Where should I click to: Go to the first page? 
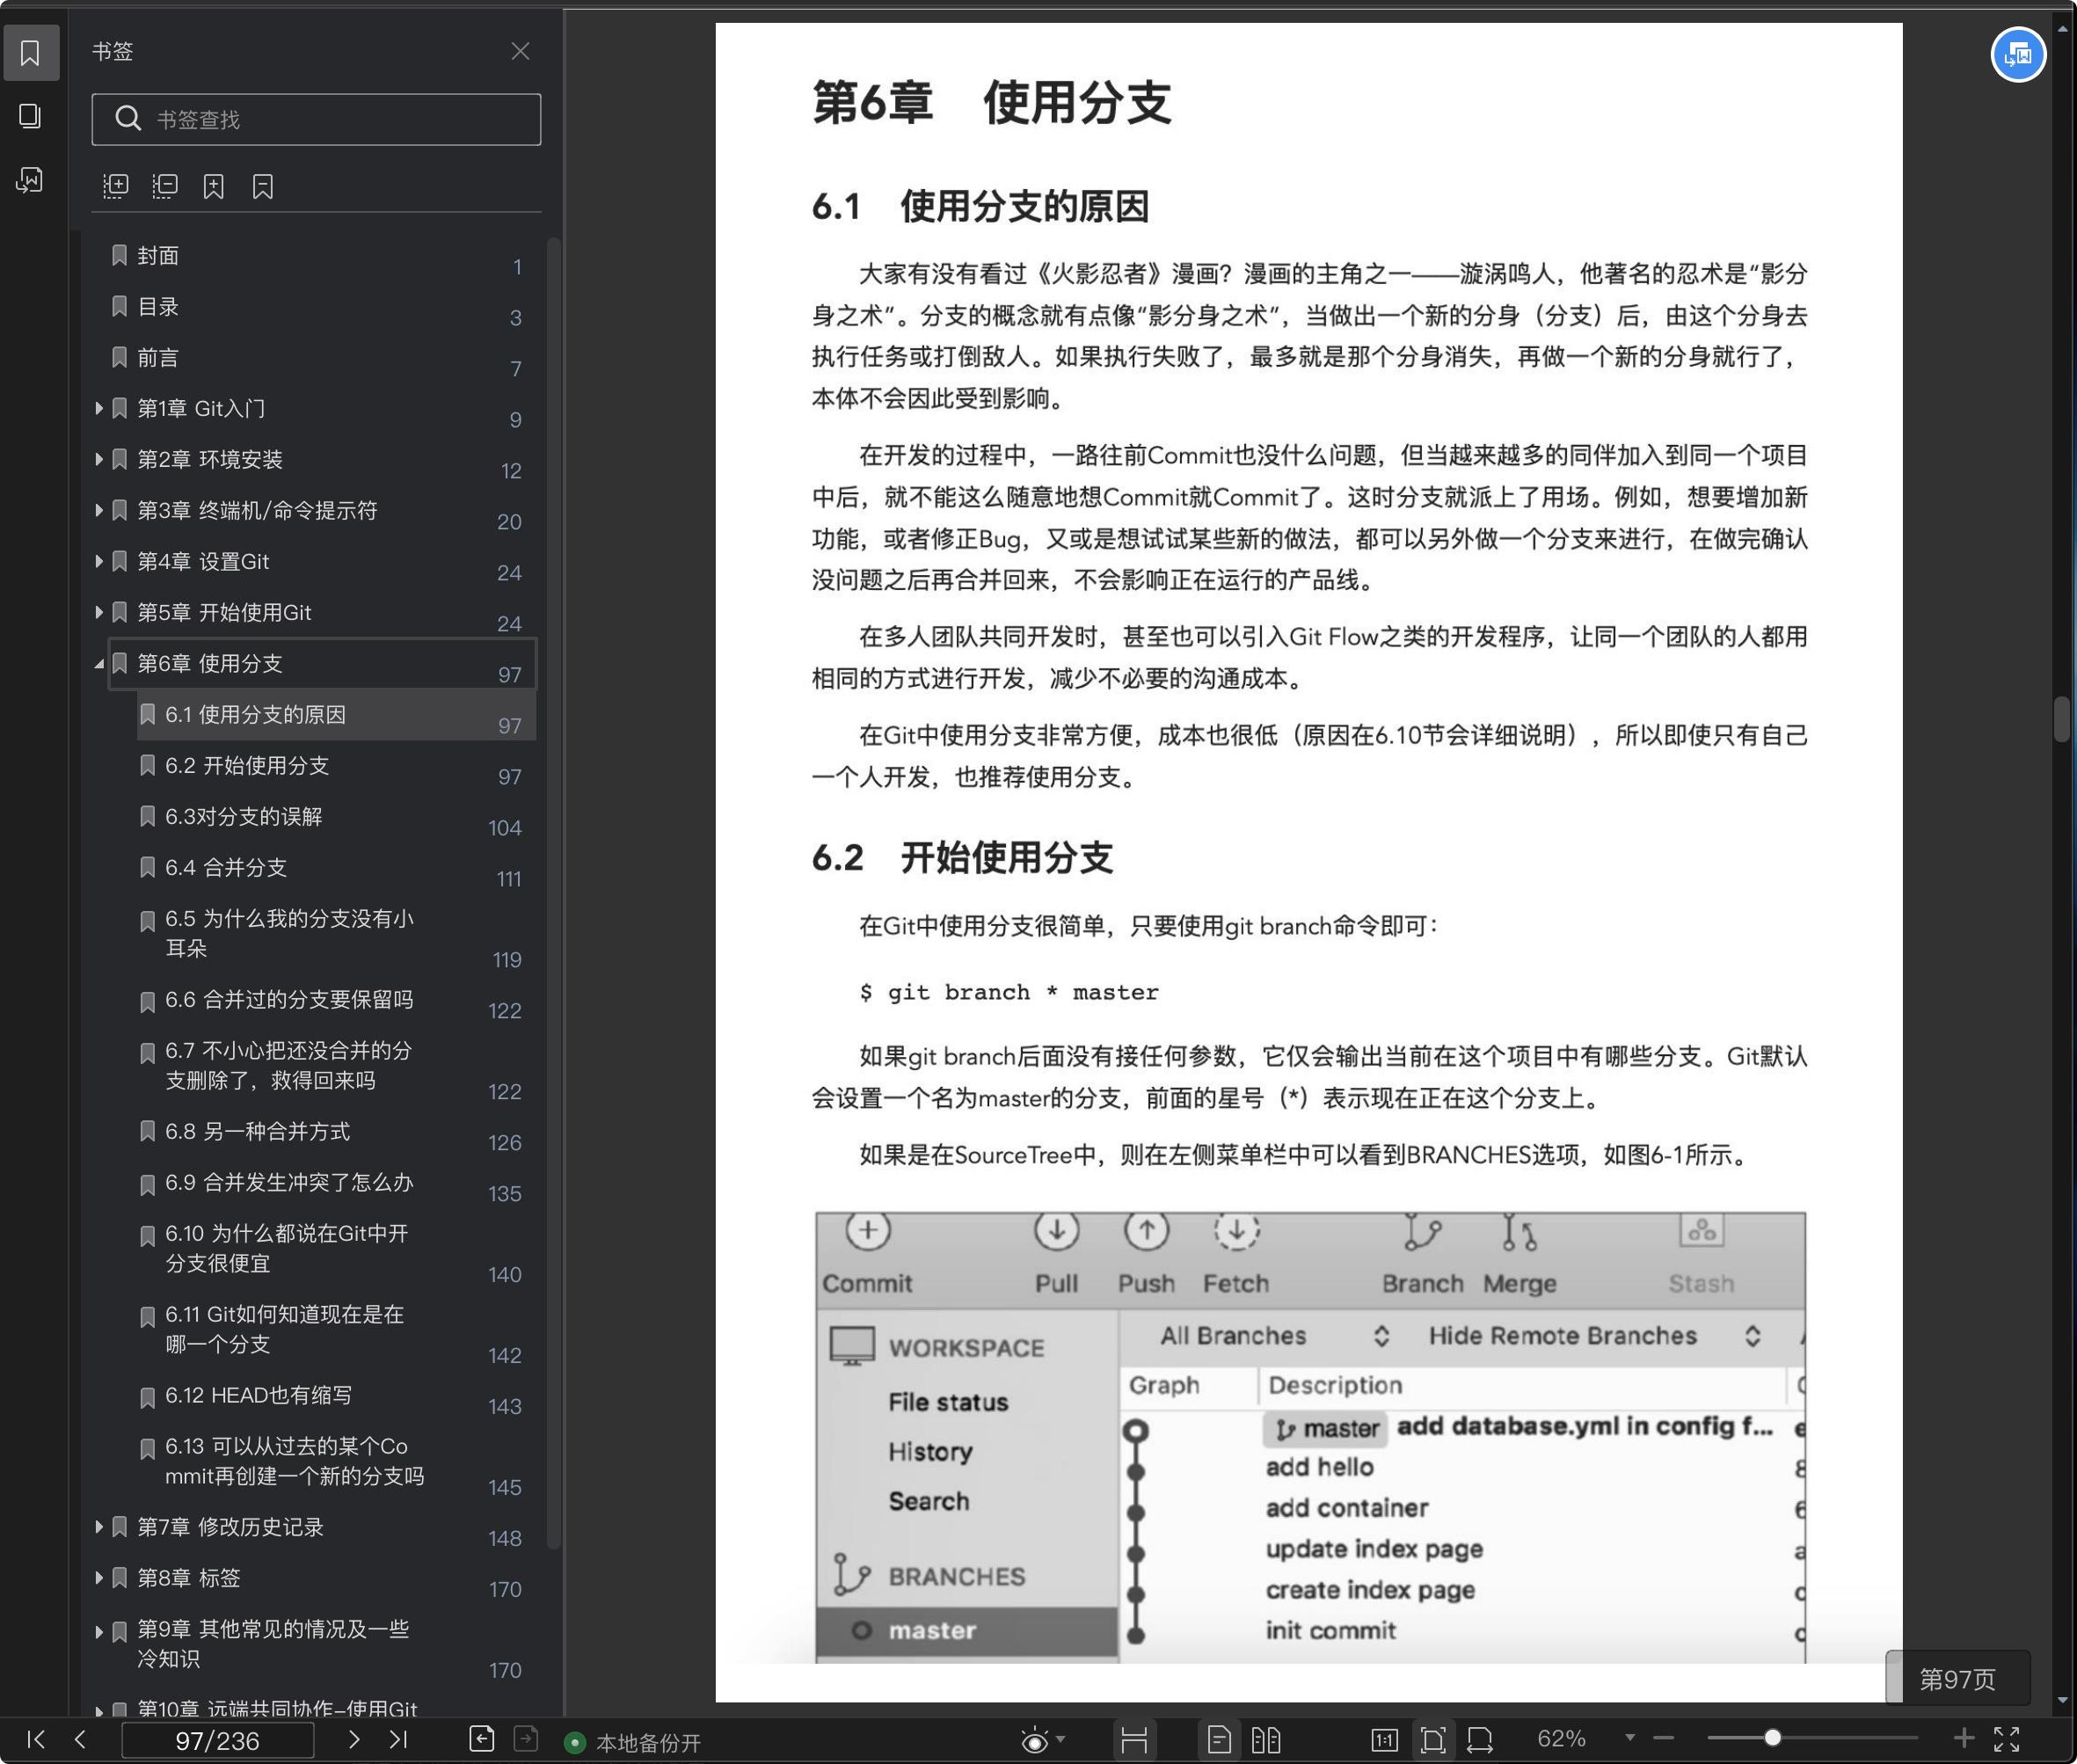pyautogui.click(x=36, y=1739)
